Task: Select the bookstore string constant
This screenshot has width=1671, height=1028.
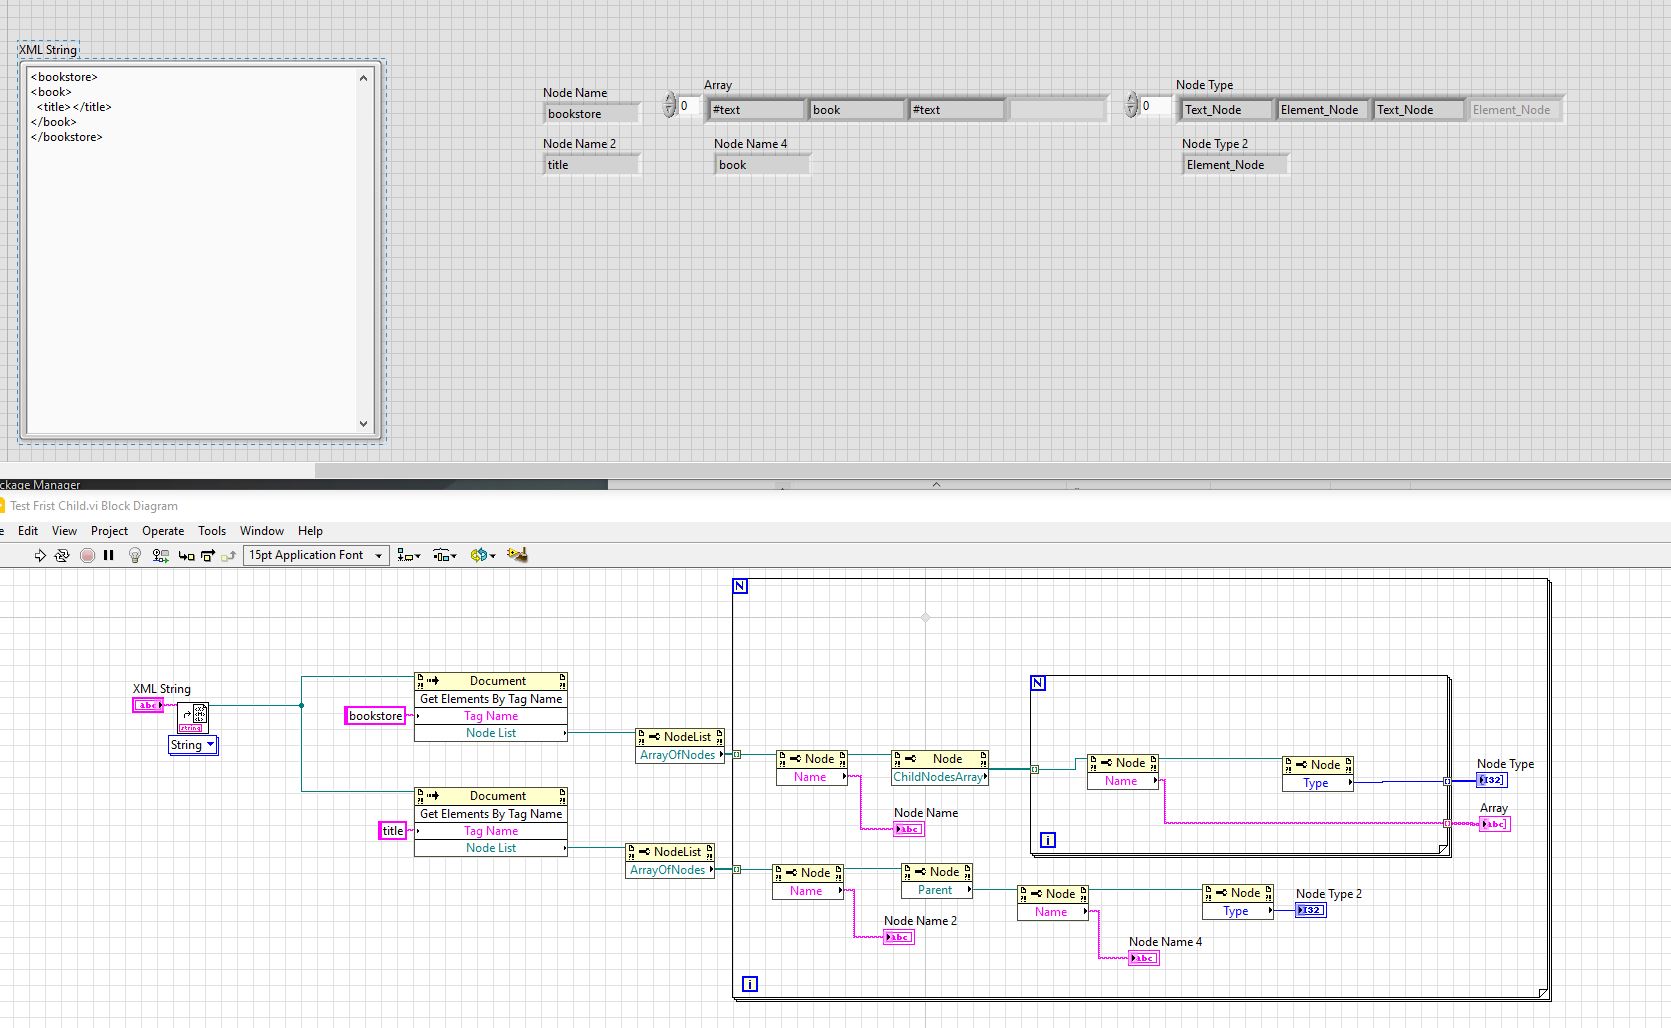Action: click(375, 716)
